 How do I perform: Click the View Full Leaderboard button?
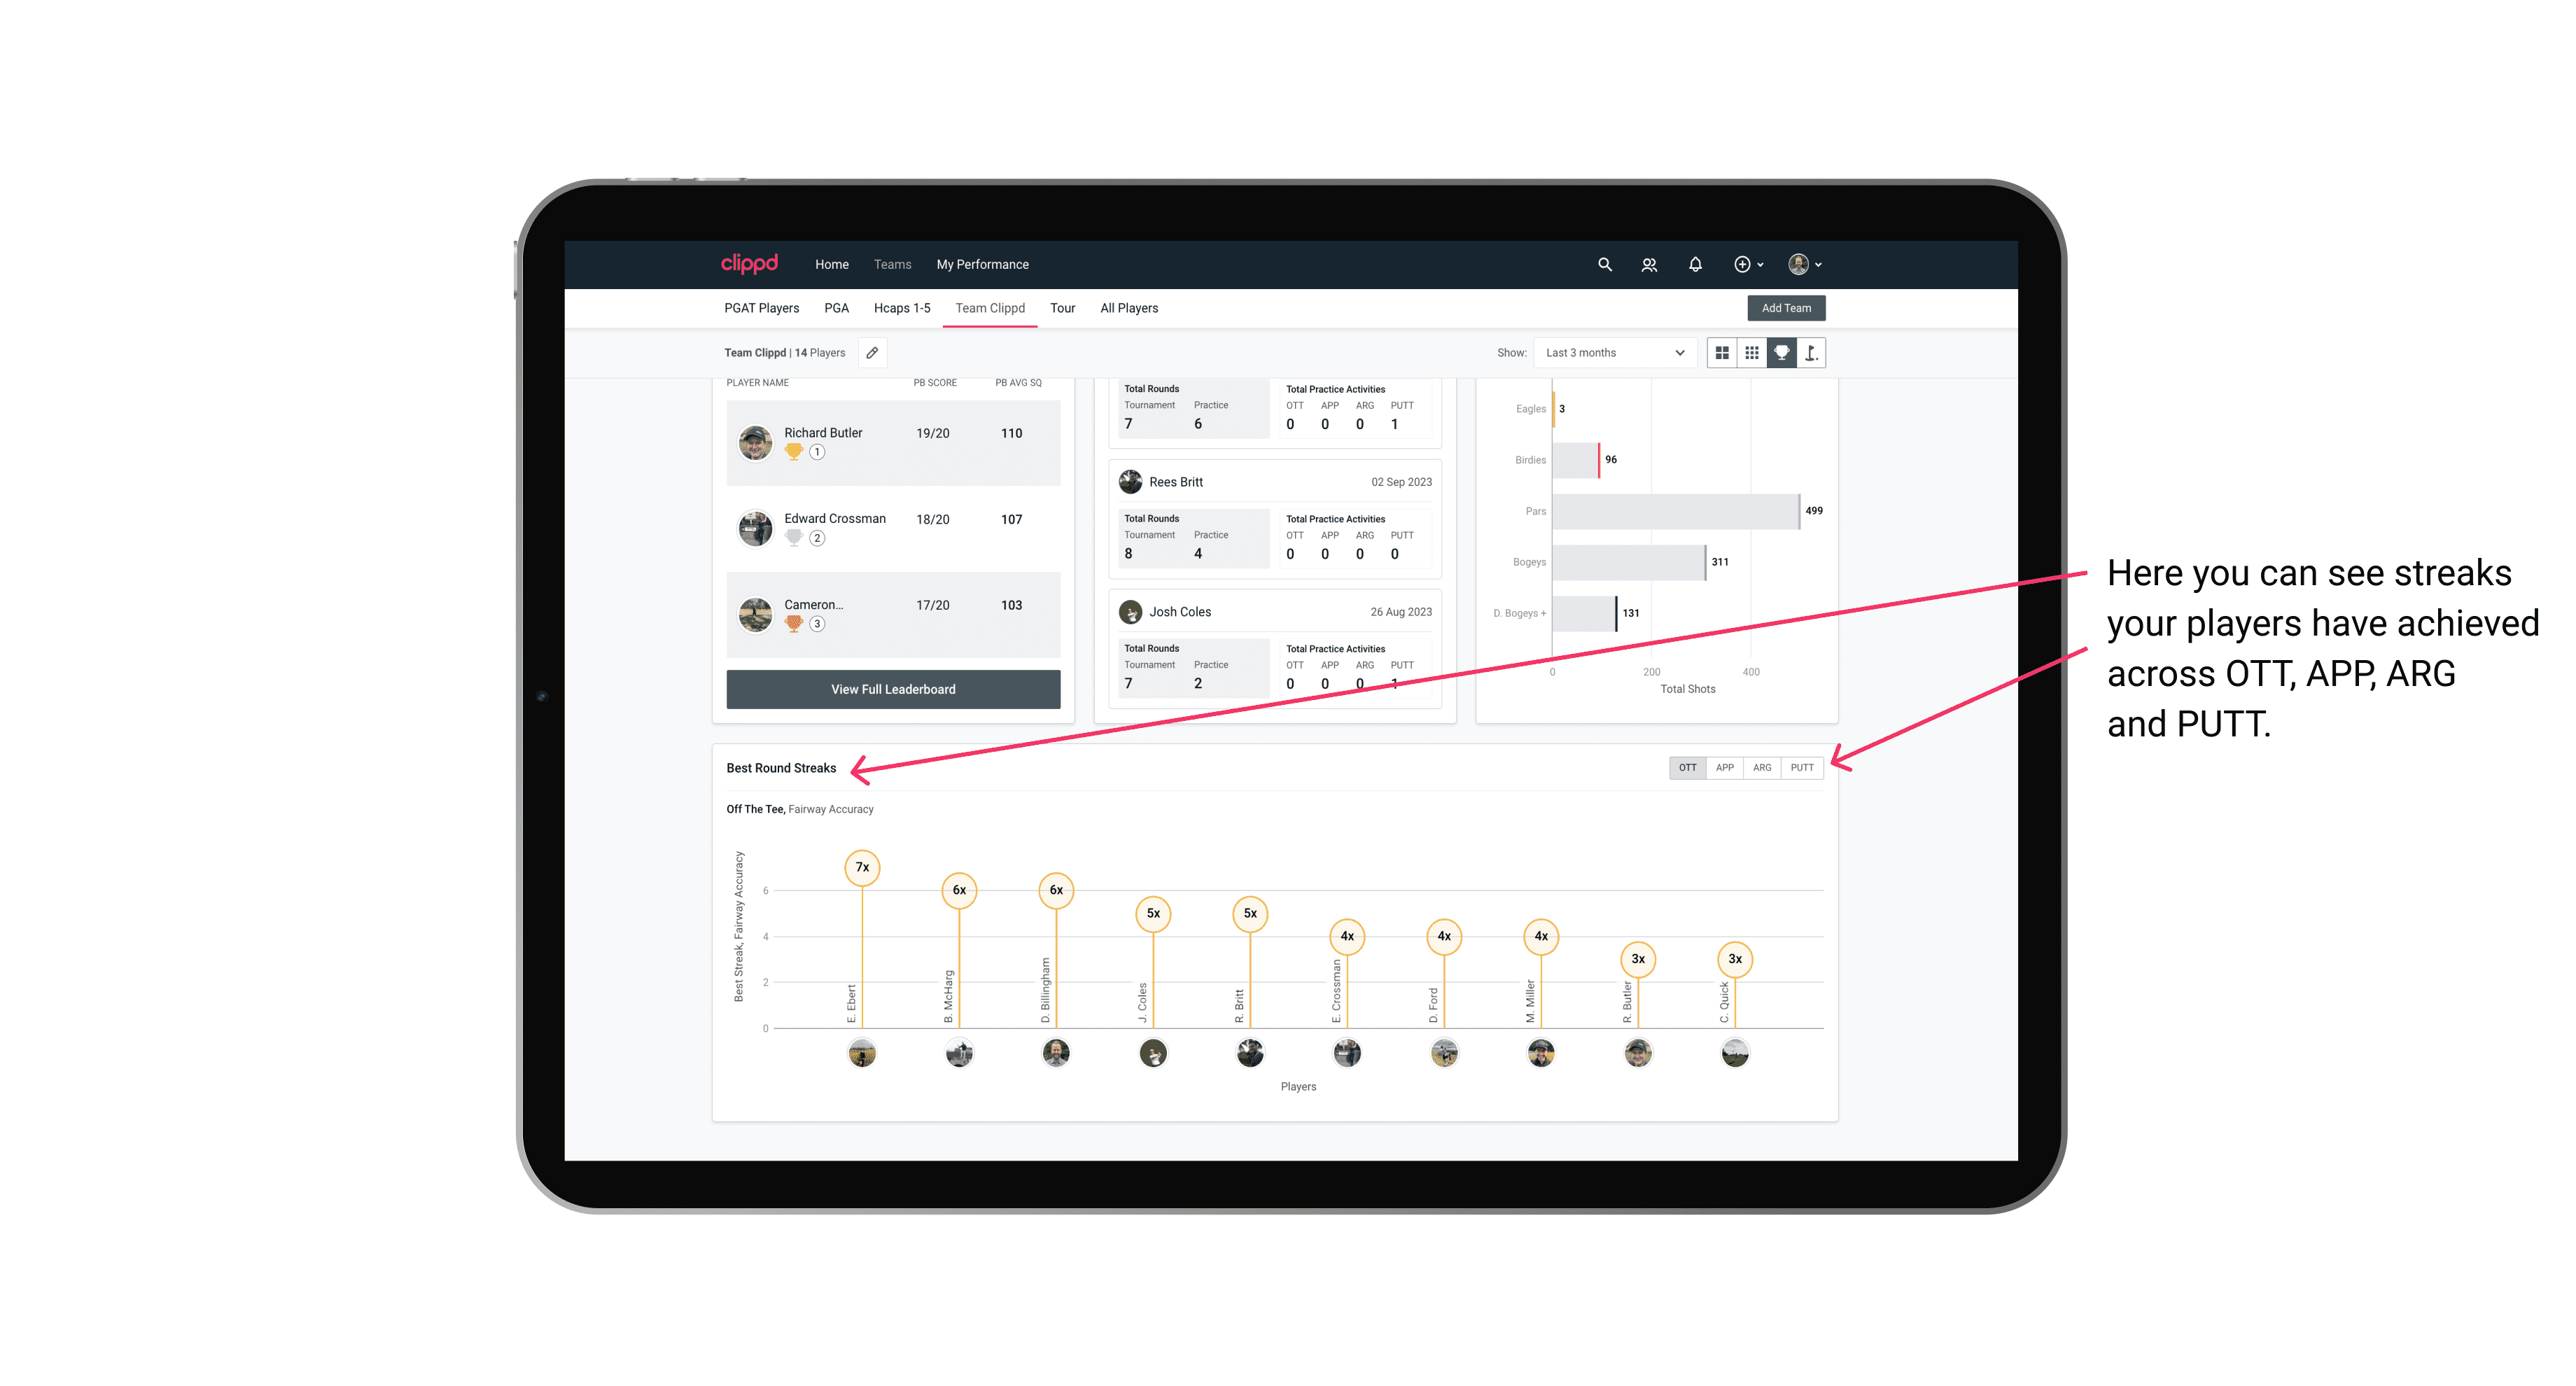click(894, 688)
